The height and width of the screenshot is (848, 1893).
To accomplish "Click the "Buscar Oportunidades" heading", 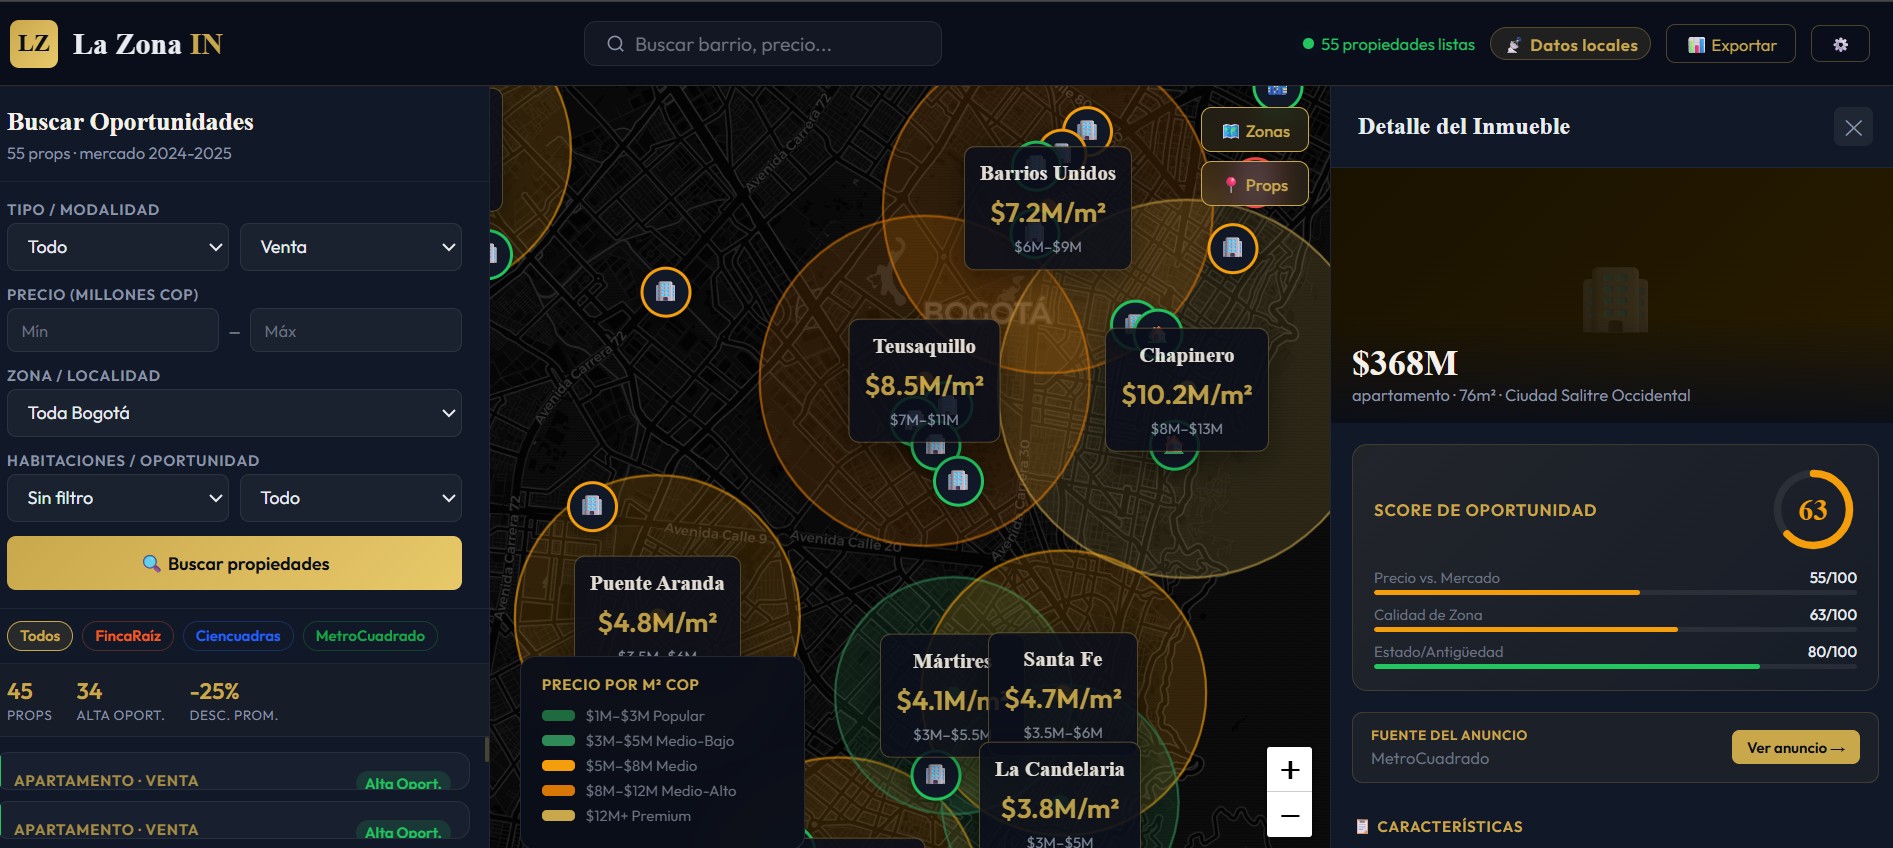I will [130, 122].
